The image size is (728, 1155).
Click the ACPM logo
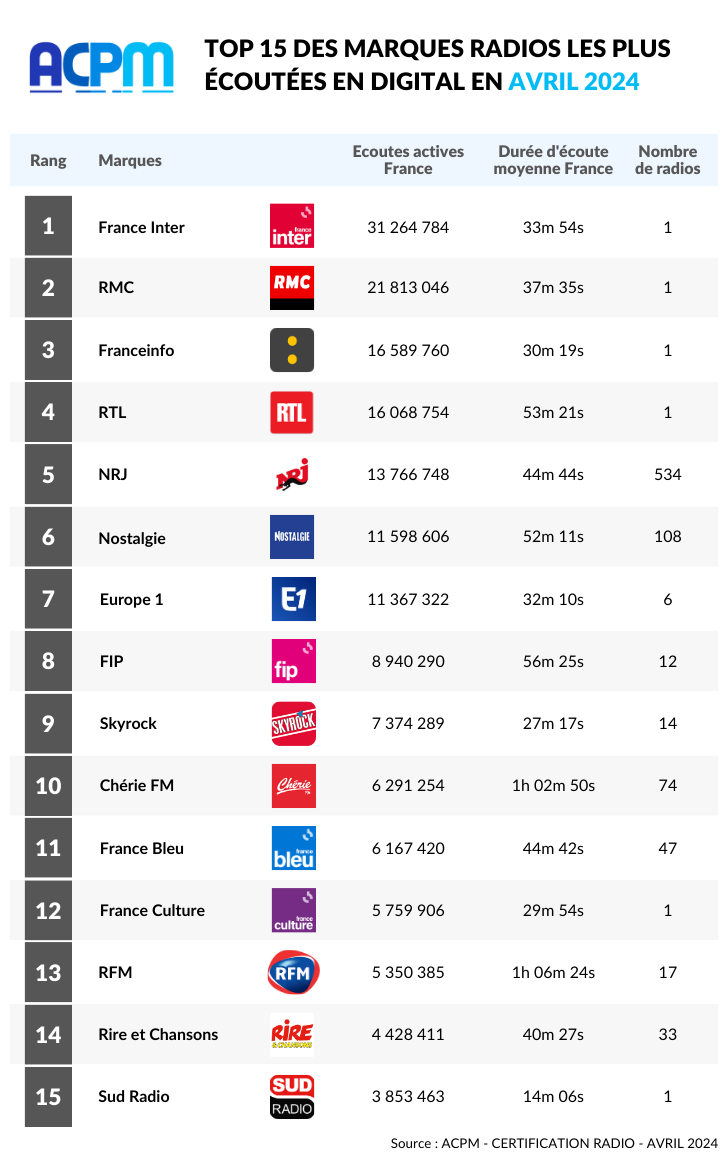click(102, 67)
